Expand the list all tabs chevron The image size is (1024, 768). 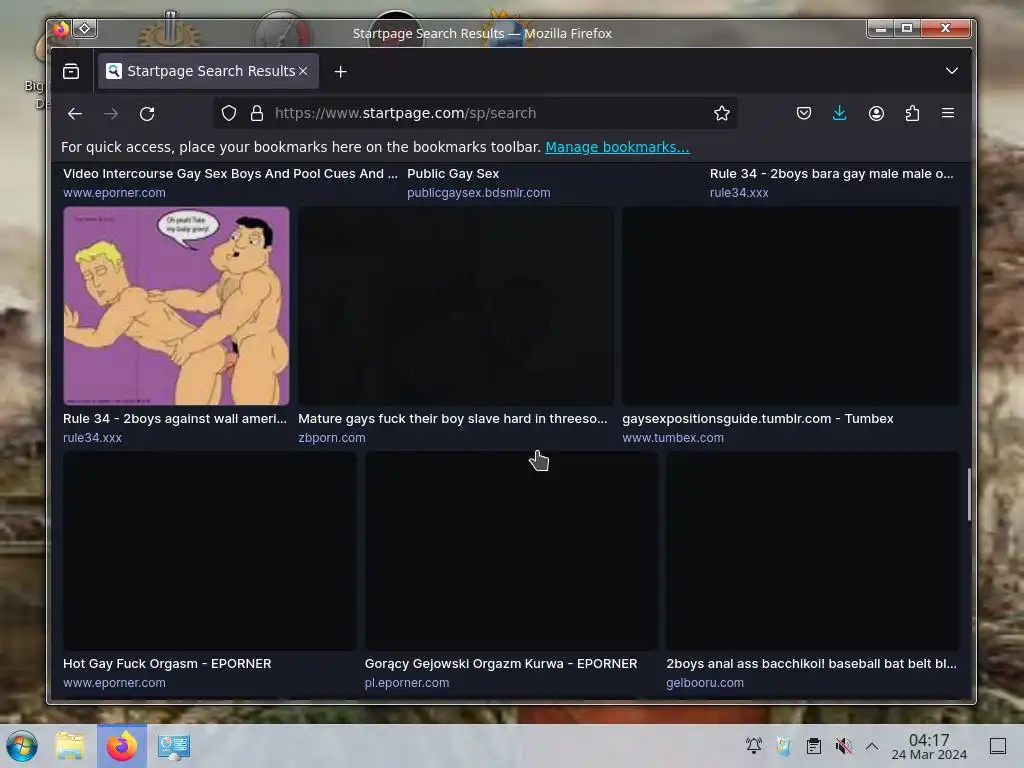click(x=952, y=71)
